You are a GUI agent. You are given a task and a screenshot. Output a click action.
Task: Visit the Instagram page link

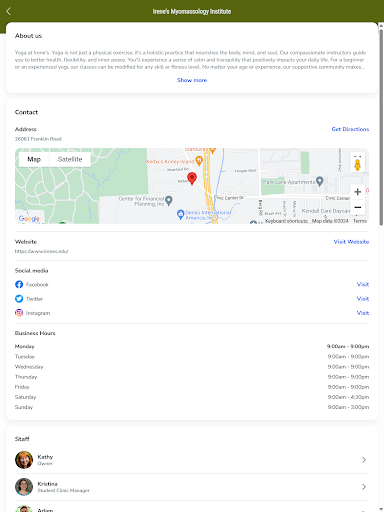pyautogui.click(x=363, y=313)
